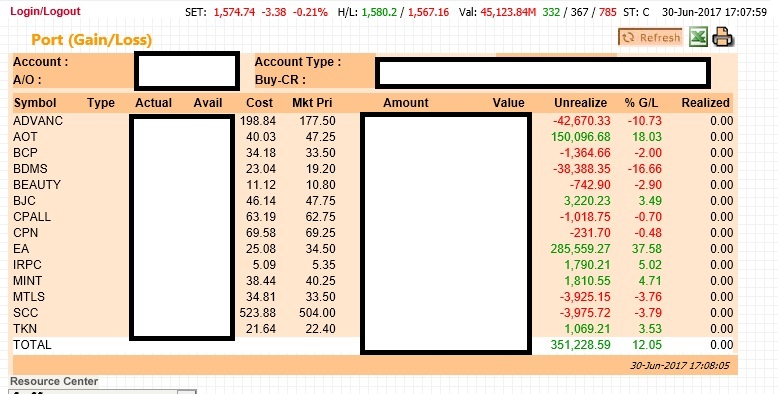Image resolution: width=778 pixels, height=394 pixels.
Task: Click the TKN symbol
Action: click(25, 328)
